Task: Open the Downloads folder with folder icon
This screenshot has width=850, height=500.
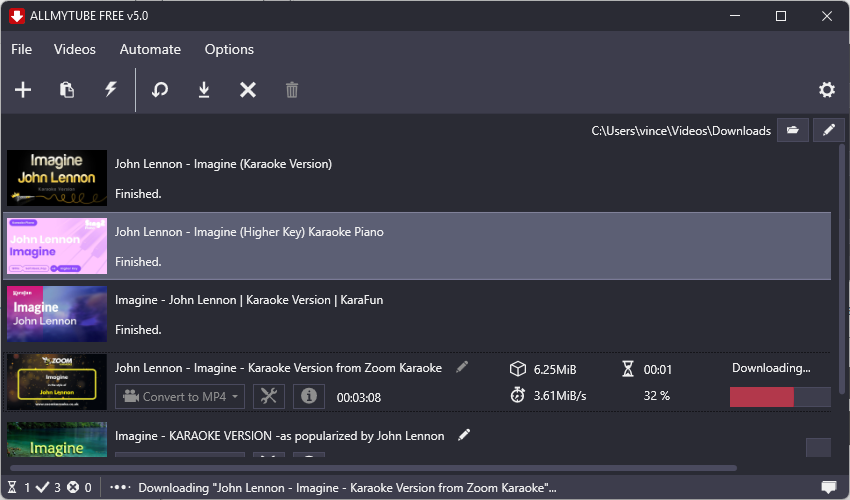Action: coord(793,130)
